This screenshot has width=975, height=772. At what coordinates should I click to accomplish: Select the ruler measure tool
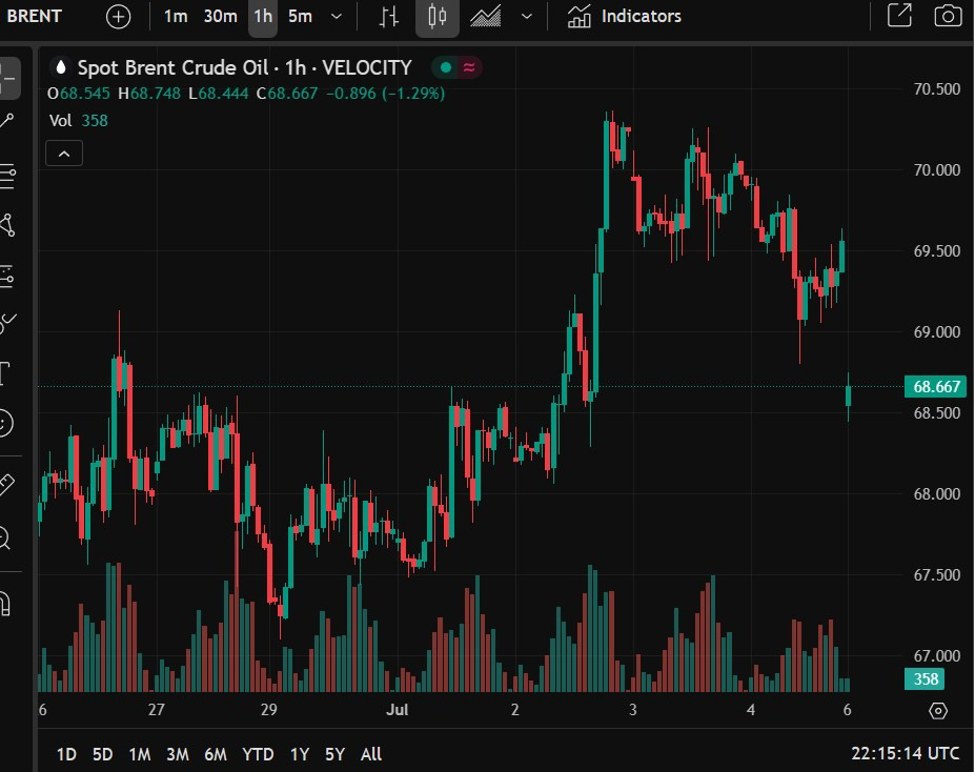pyautogui.click(x=5, y=485)
